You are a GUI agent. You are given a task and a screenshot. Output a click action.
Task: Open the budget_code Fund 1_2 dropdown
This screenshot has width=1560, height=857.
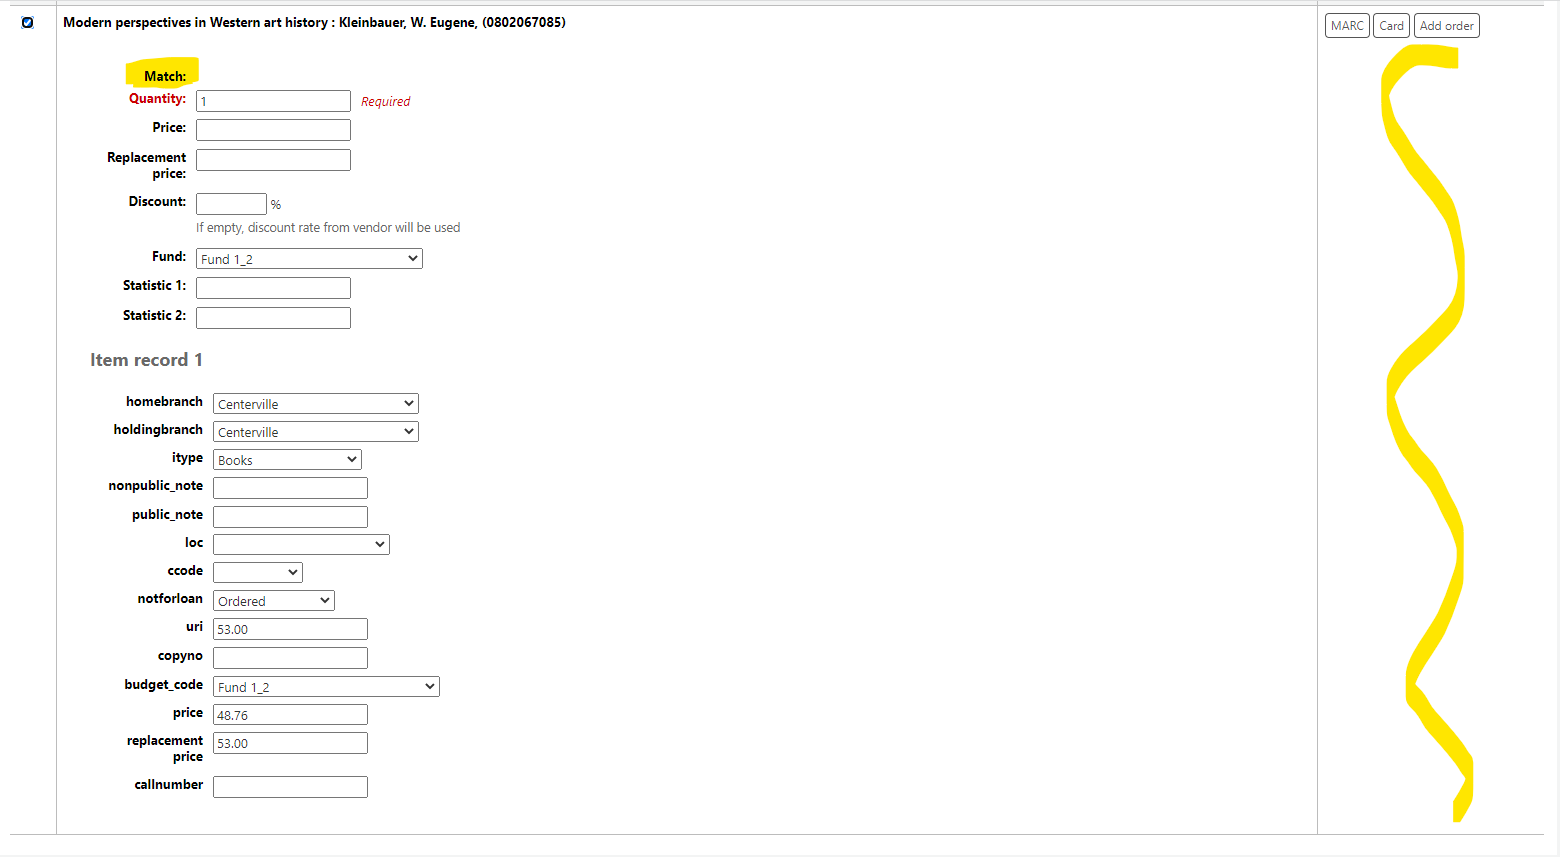click(x=326, y=687)
